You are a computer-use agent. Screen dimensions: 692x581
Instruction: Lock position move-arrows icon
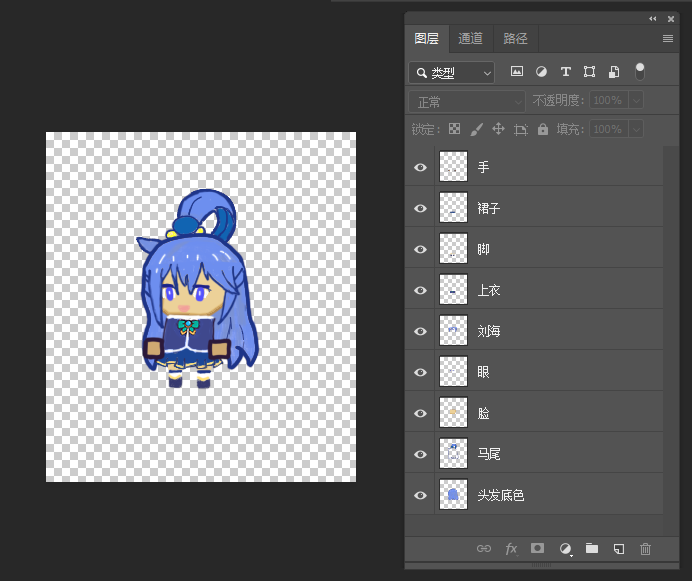(x=498, y=129)
